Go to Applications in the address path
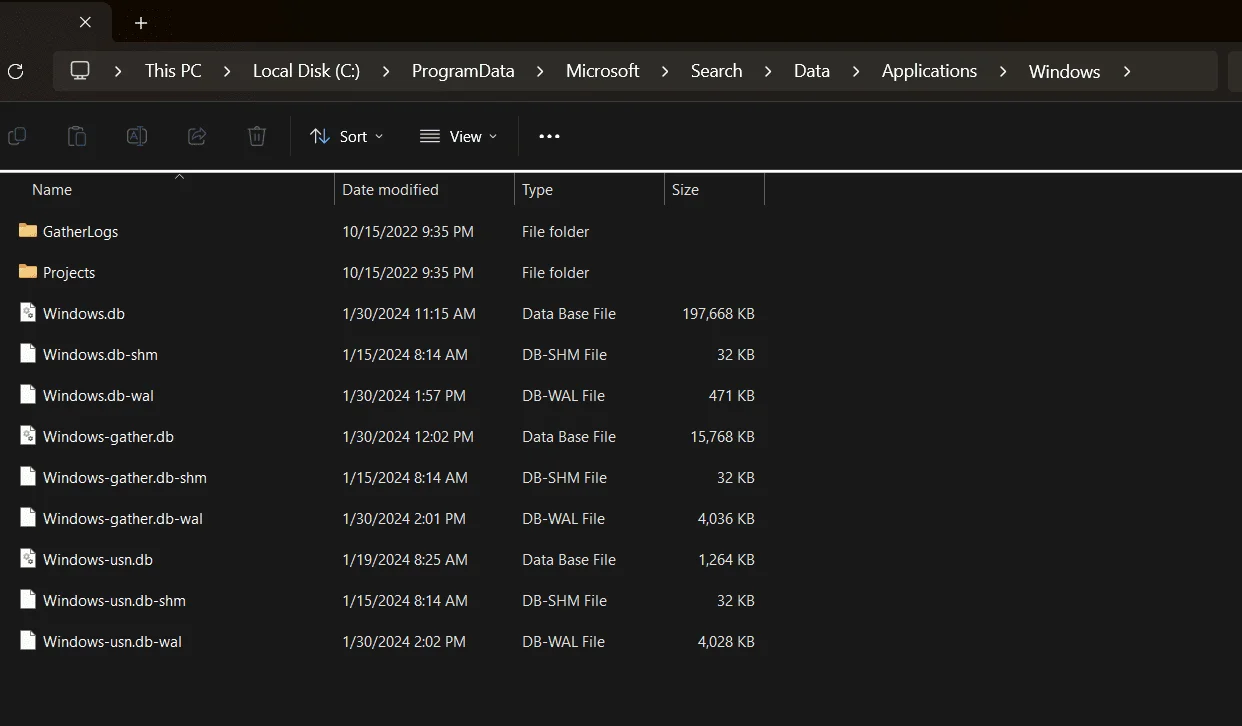 [x=929, y=71]
